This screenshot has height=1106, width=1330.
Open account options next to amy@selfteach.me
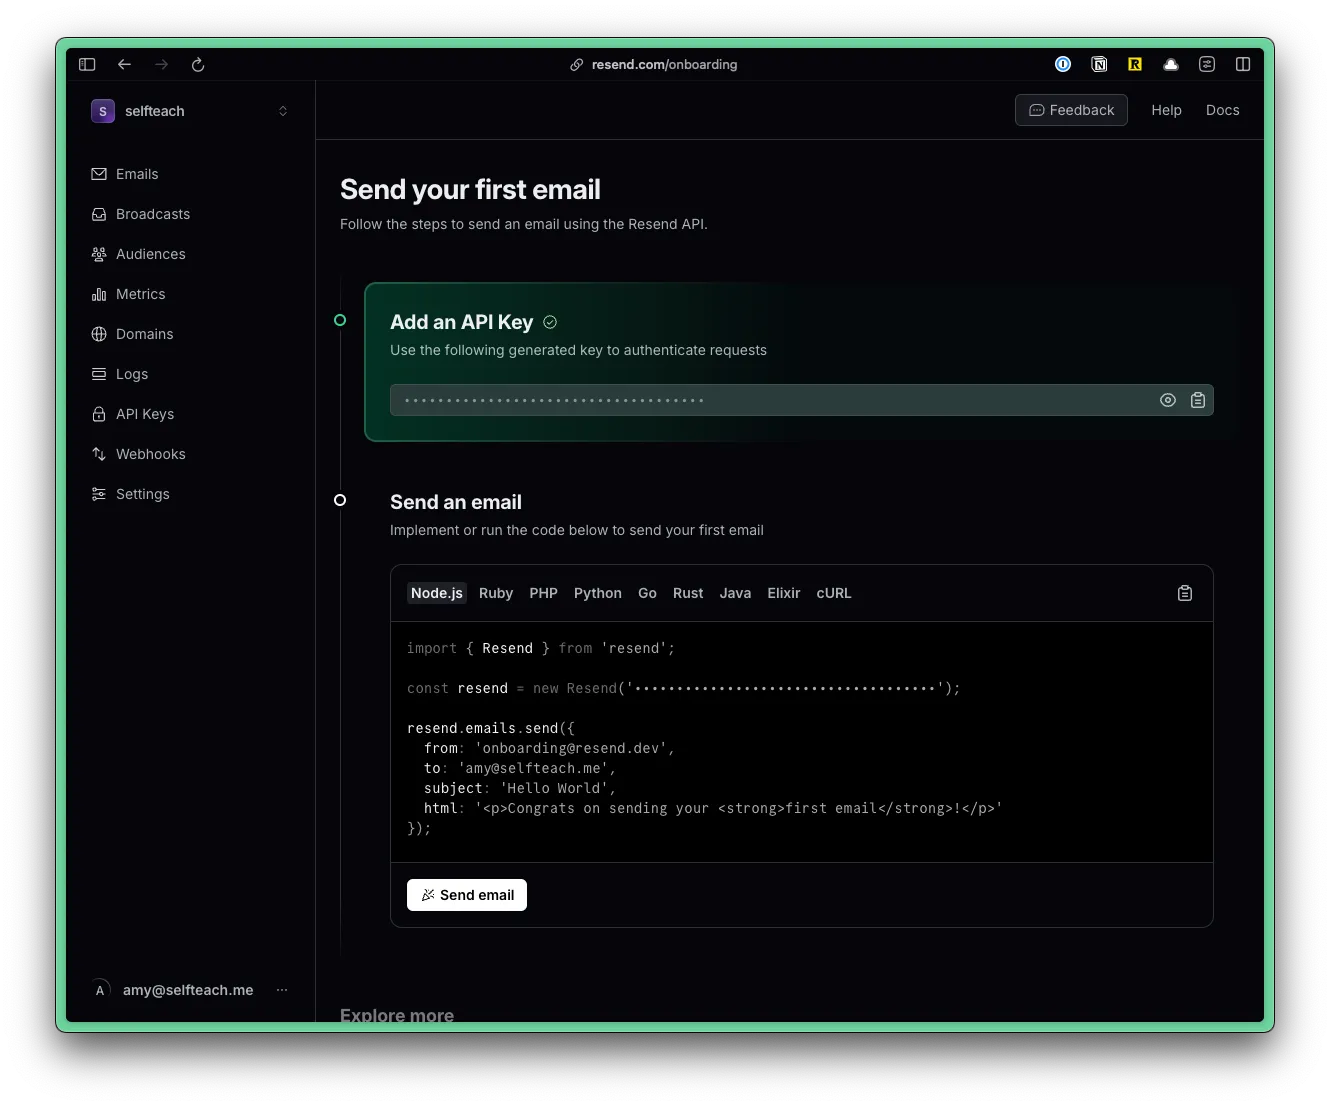[282, 990]
